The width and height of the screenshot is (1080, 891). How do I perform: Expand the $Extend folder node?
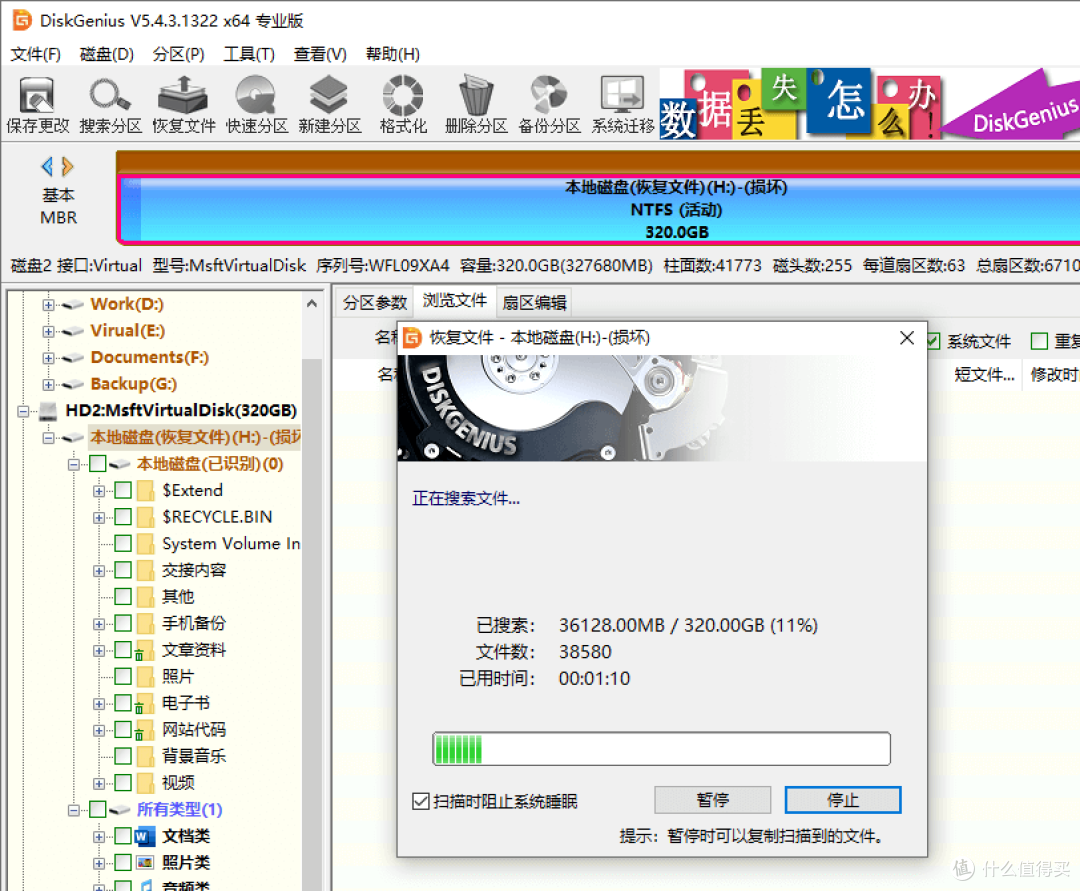pos(99,492)
